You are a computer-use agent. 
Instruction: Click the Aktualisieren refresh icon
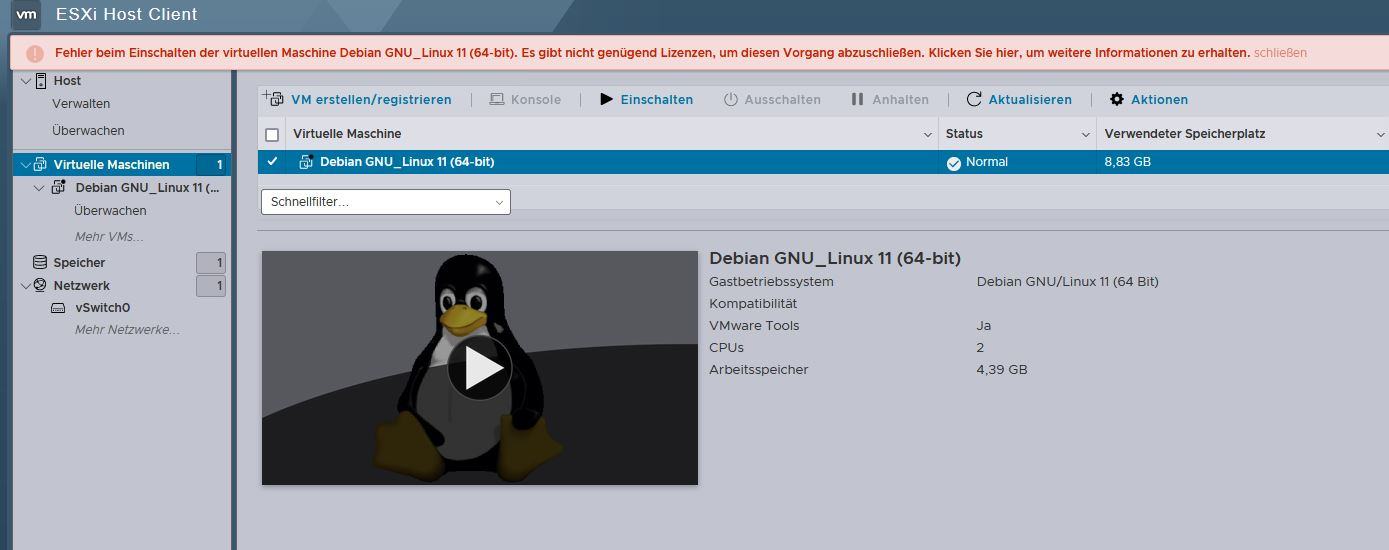point(974,100)
